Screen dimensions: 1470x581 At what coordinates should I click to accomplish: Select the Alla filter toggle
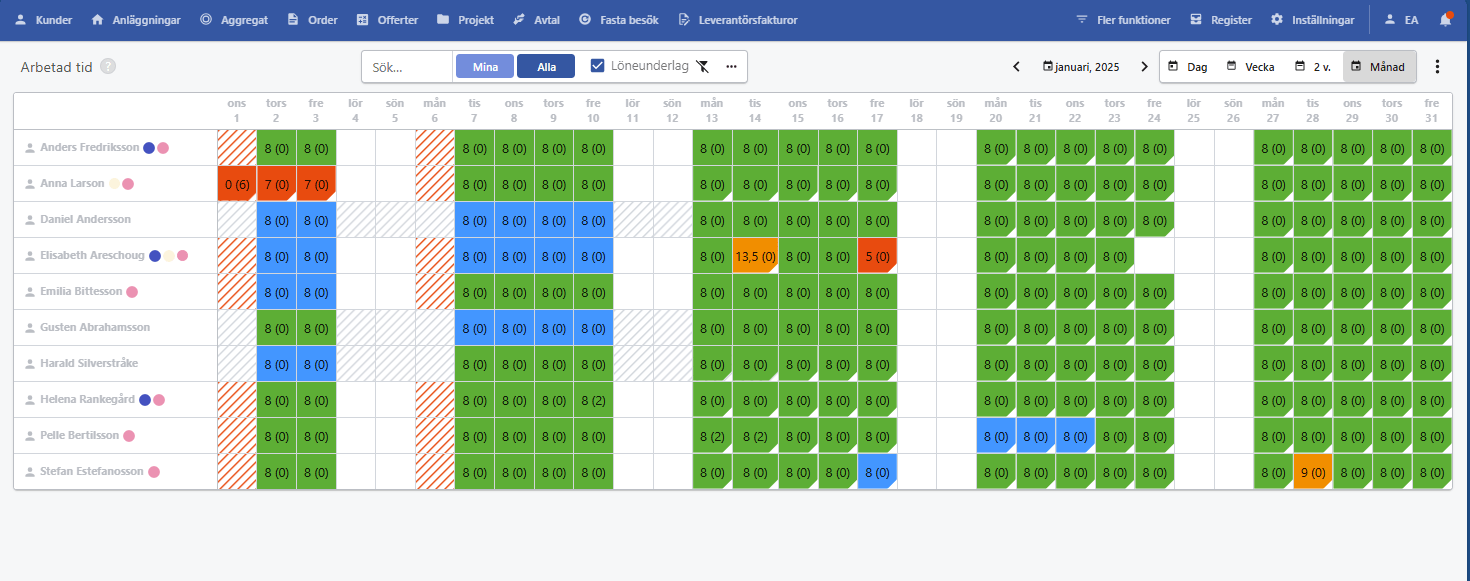click(546, 67)
